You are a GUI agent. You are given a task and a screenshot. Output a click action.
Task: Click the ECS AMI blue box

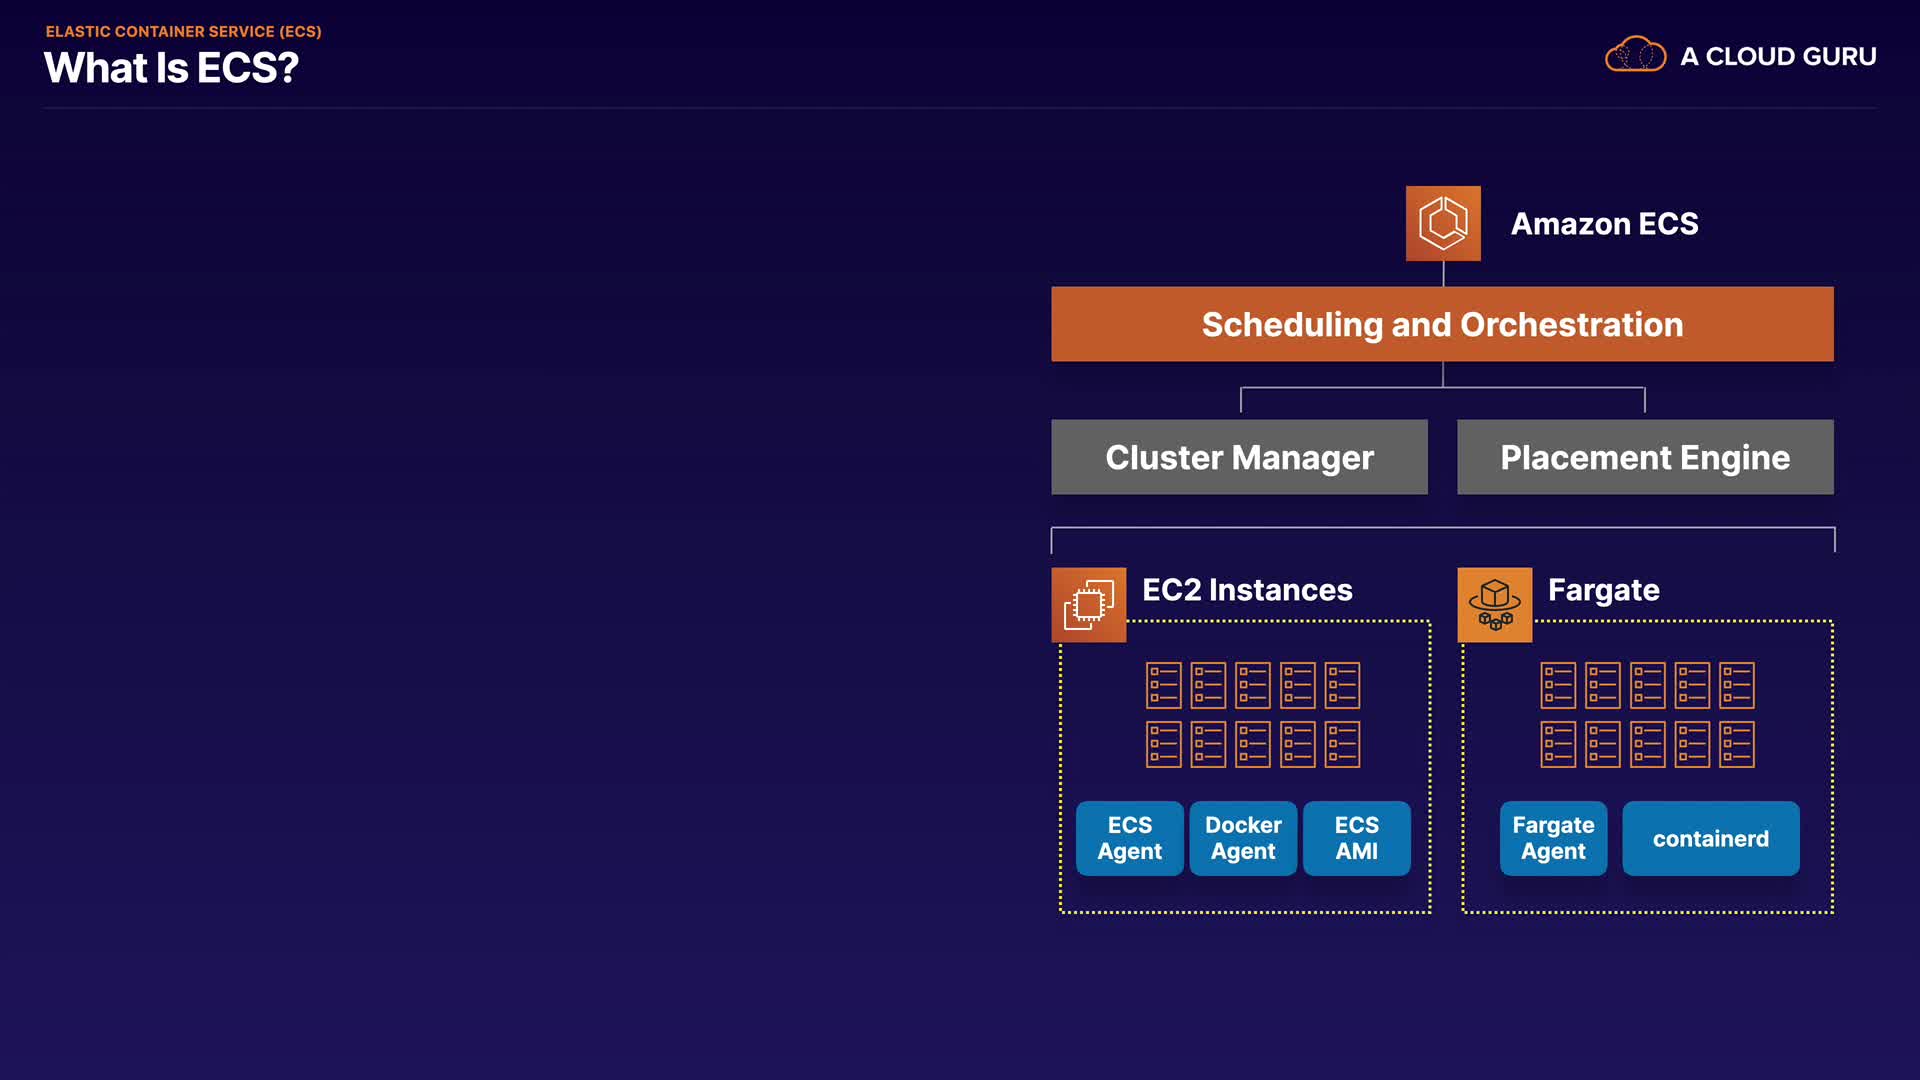pos(1356,838)
